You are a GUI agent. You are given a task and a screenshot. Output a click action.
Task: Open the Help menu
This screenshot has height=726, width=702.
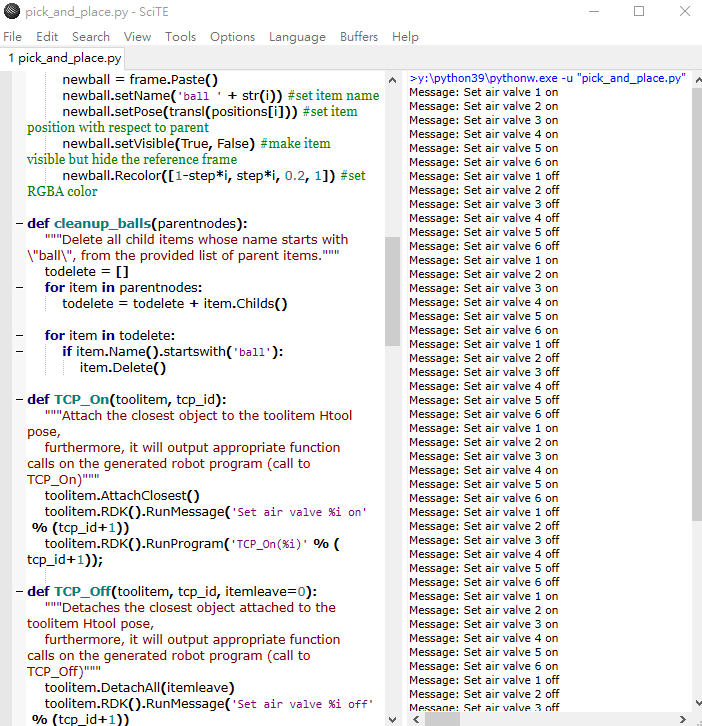pyautogui.click(x=405, y=37)
